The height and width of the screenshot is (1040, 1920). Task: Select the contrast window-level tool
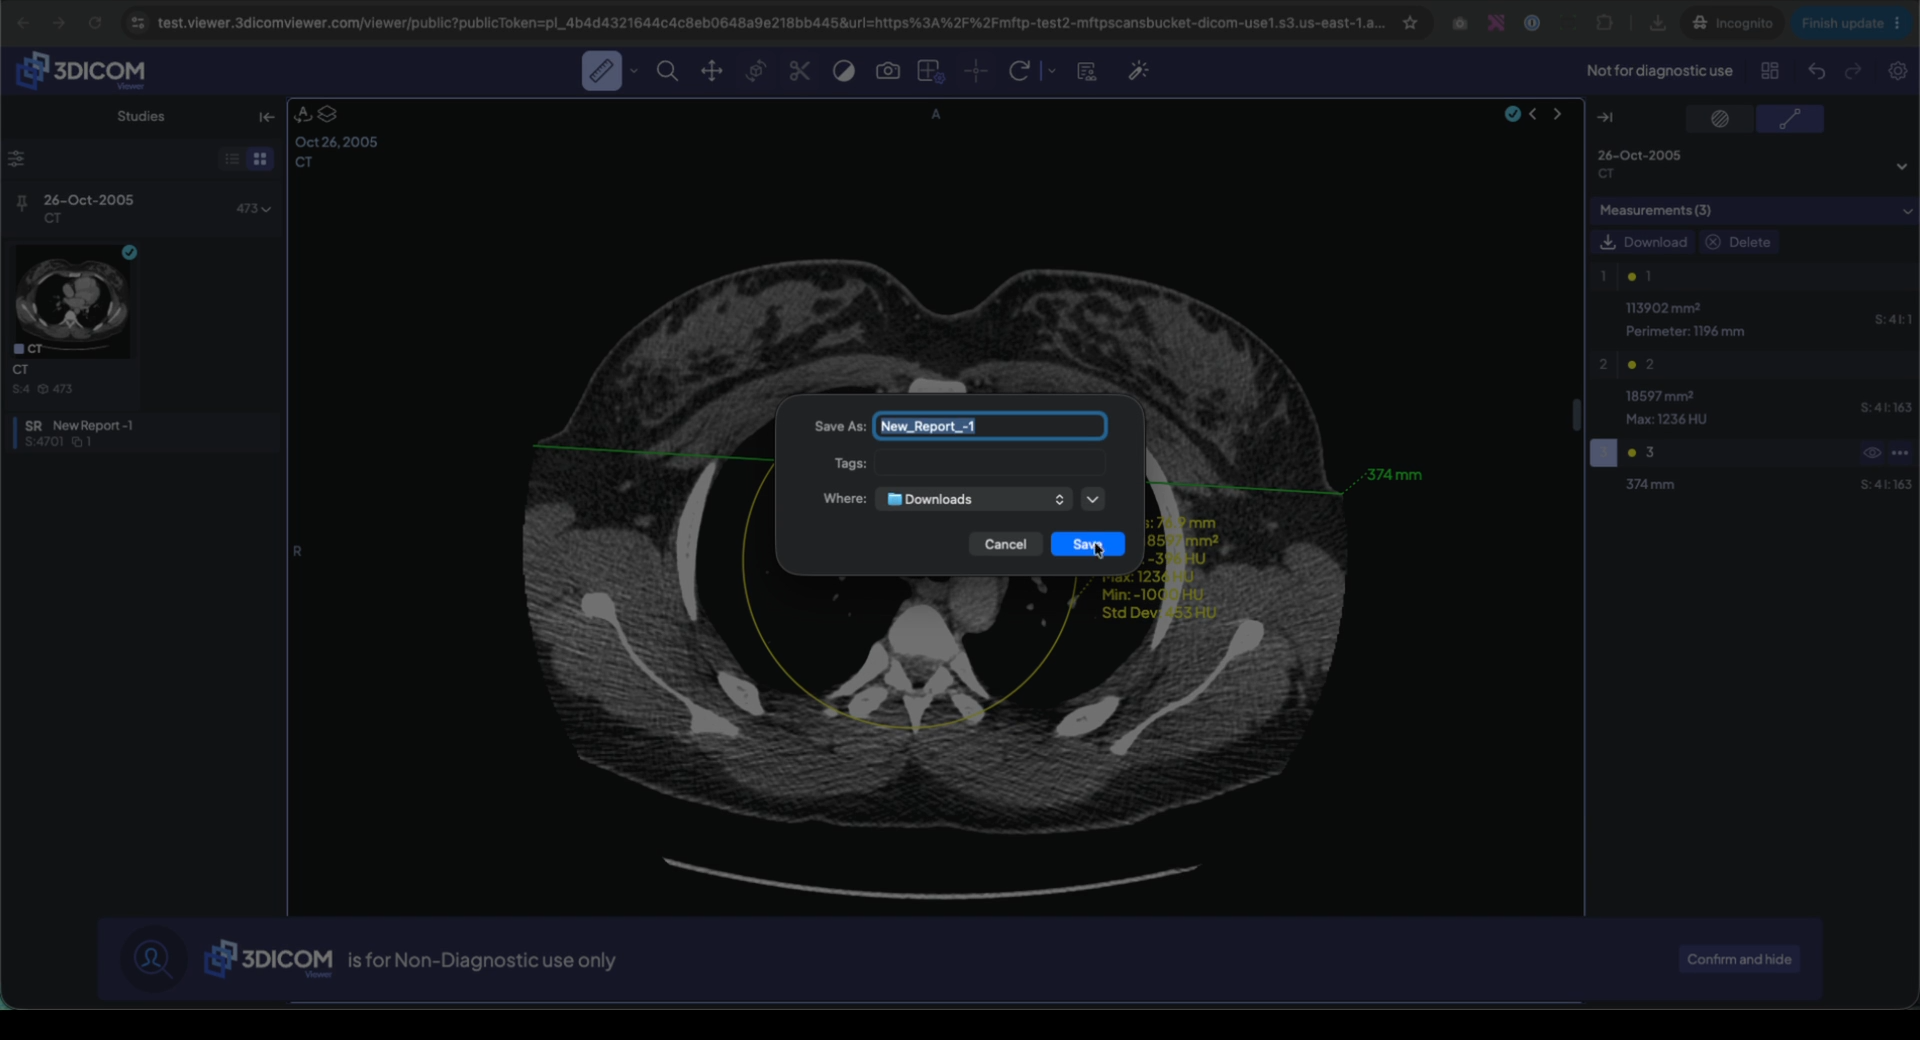tap(844, 71)
